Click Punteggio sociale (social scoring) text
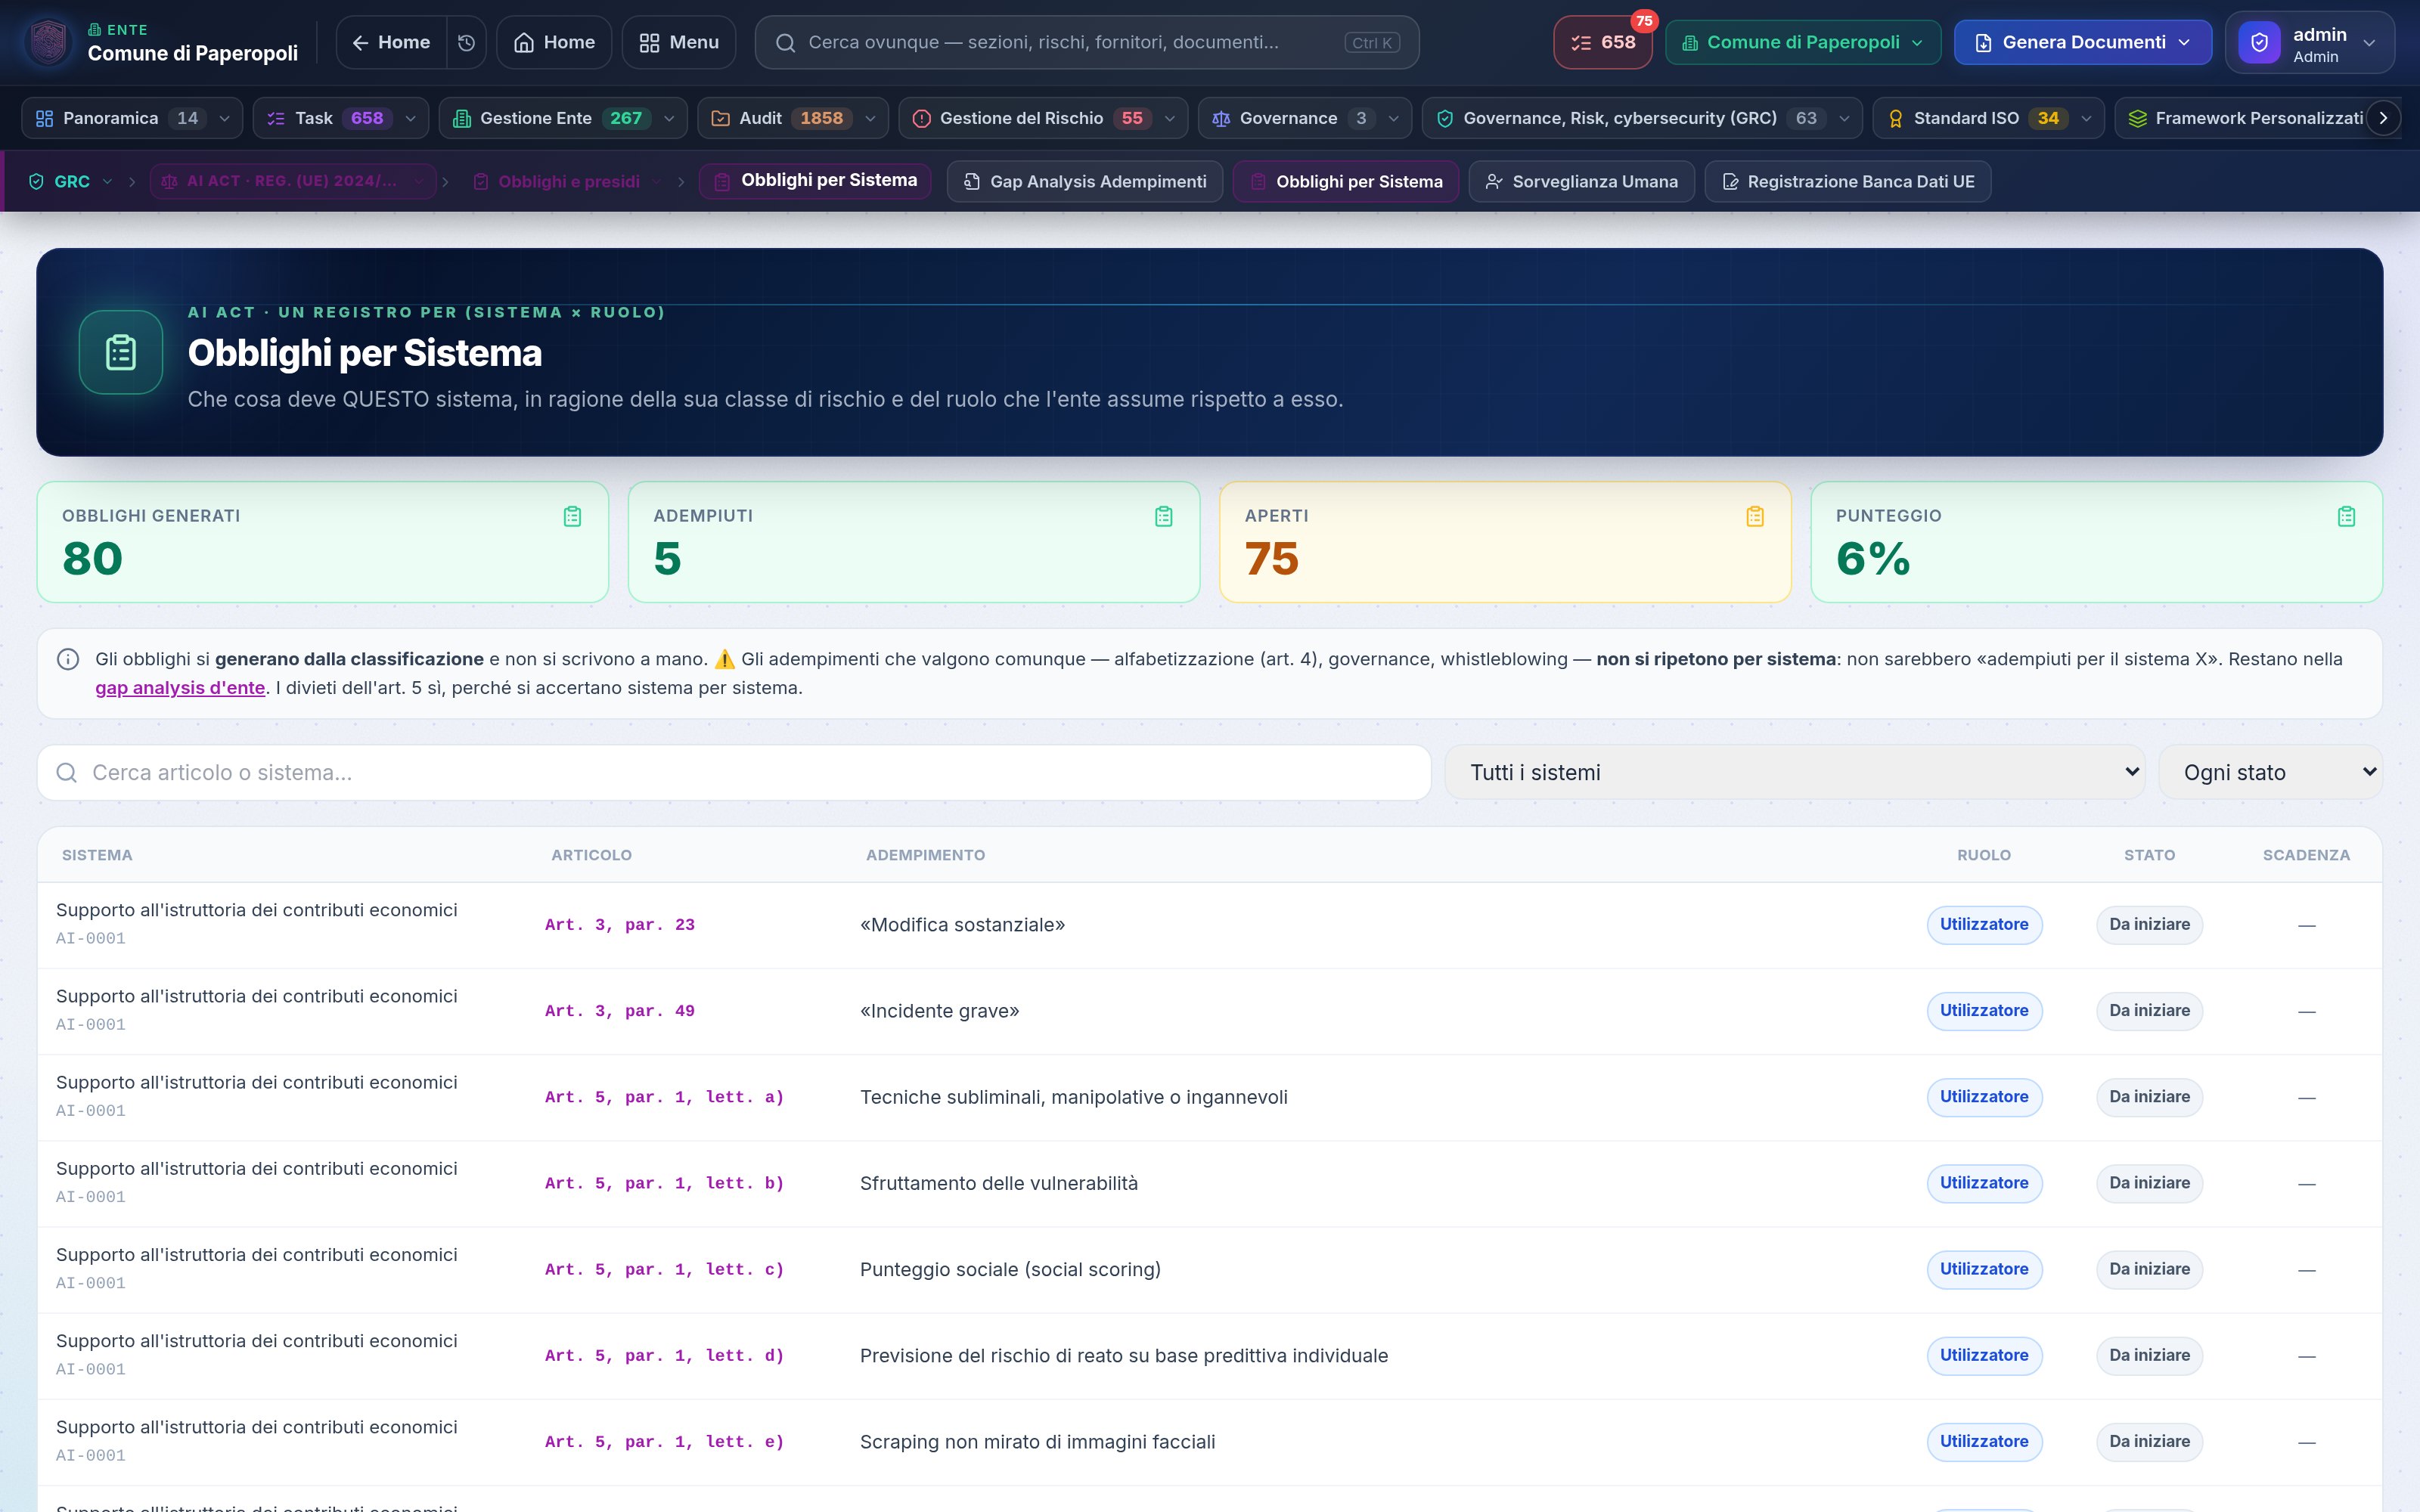Screen dimensions: 2420x1512 coord(1010,1270)
